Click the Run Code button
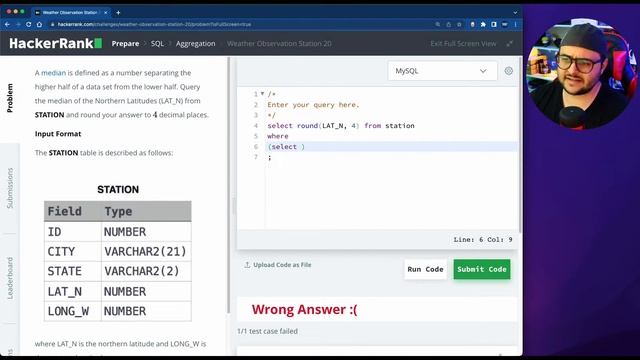The image size is (640, 360). tap(425, 269)
